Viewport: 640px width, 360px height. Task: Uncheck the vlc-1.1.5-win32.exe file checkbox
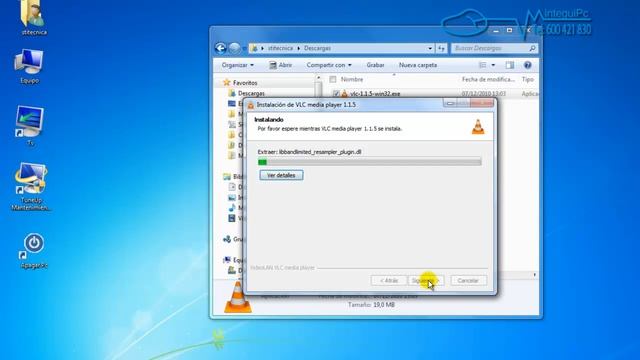pyautogui.click(x=336, y=93)
